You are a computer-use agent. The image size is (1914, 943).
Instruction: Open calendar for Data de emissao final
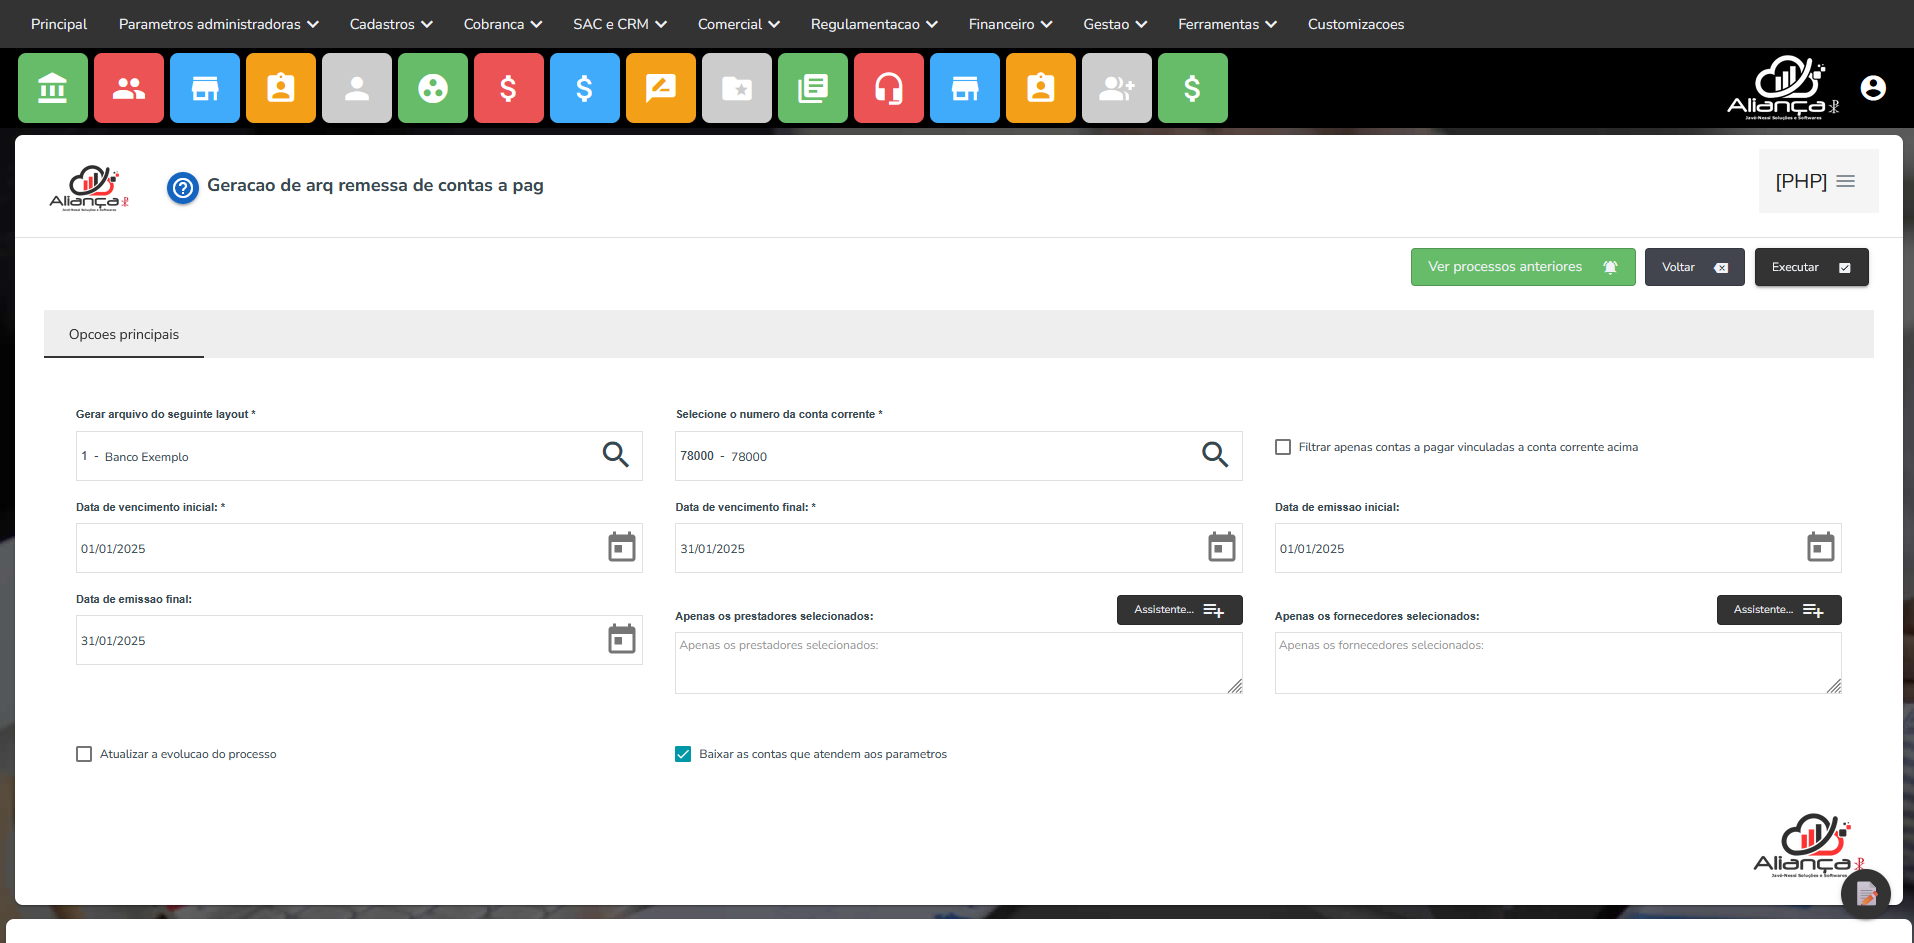coord(621,639)
